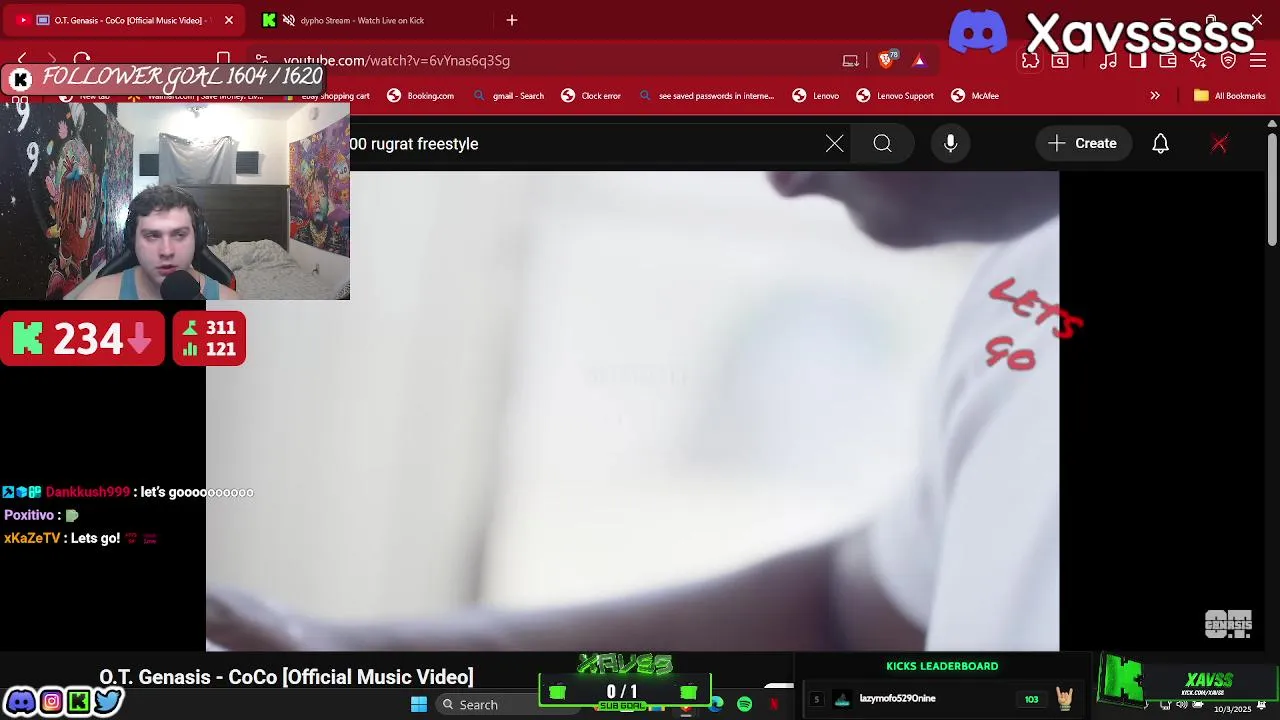Run YouTube search with magnifier icon
The width and height of the screenshot is (1280, 720).
point(883,144)
